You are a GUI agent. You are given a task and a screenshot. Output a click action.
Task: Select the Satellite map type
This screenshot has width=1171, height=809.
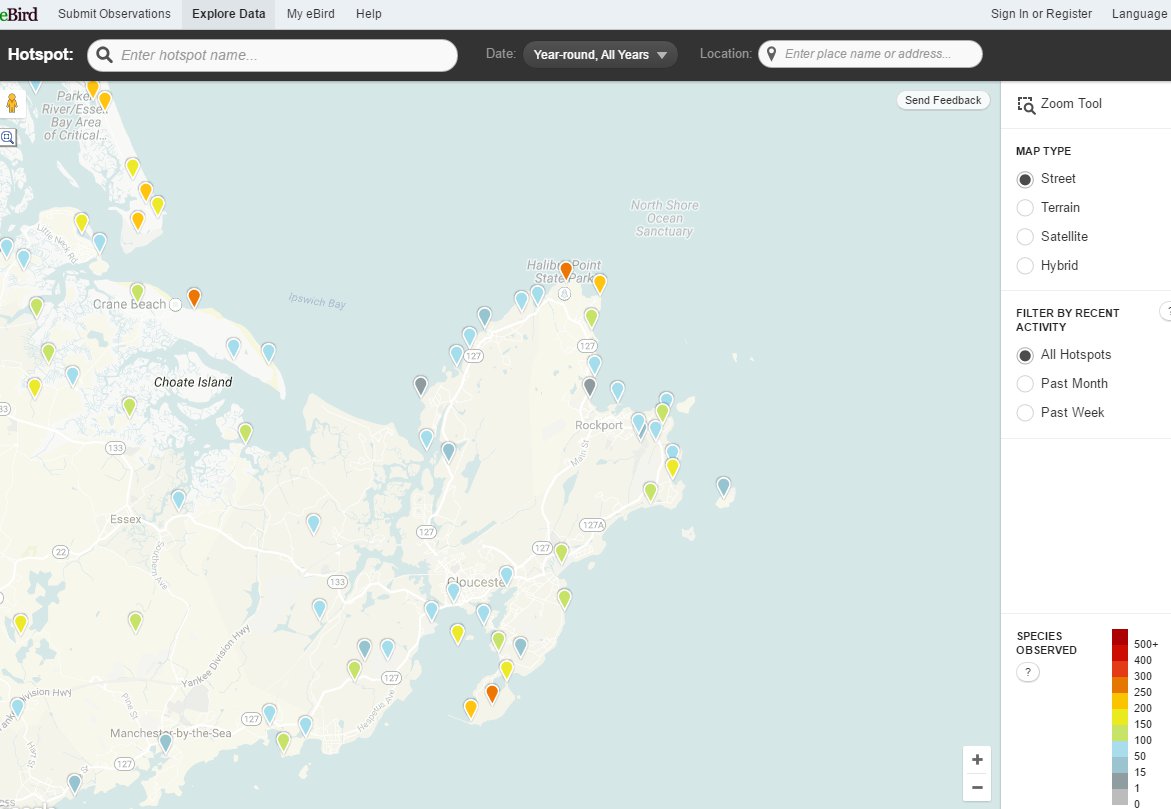tap(1025, 237)
